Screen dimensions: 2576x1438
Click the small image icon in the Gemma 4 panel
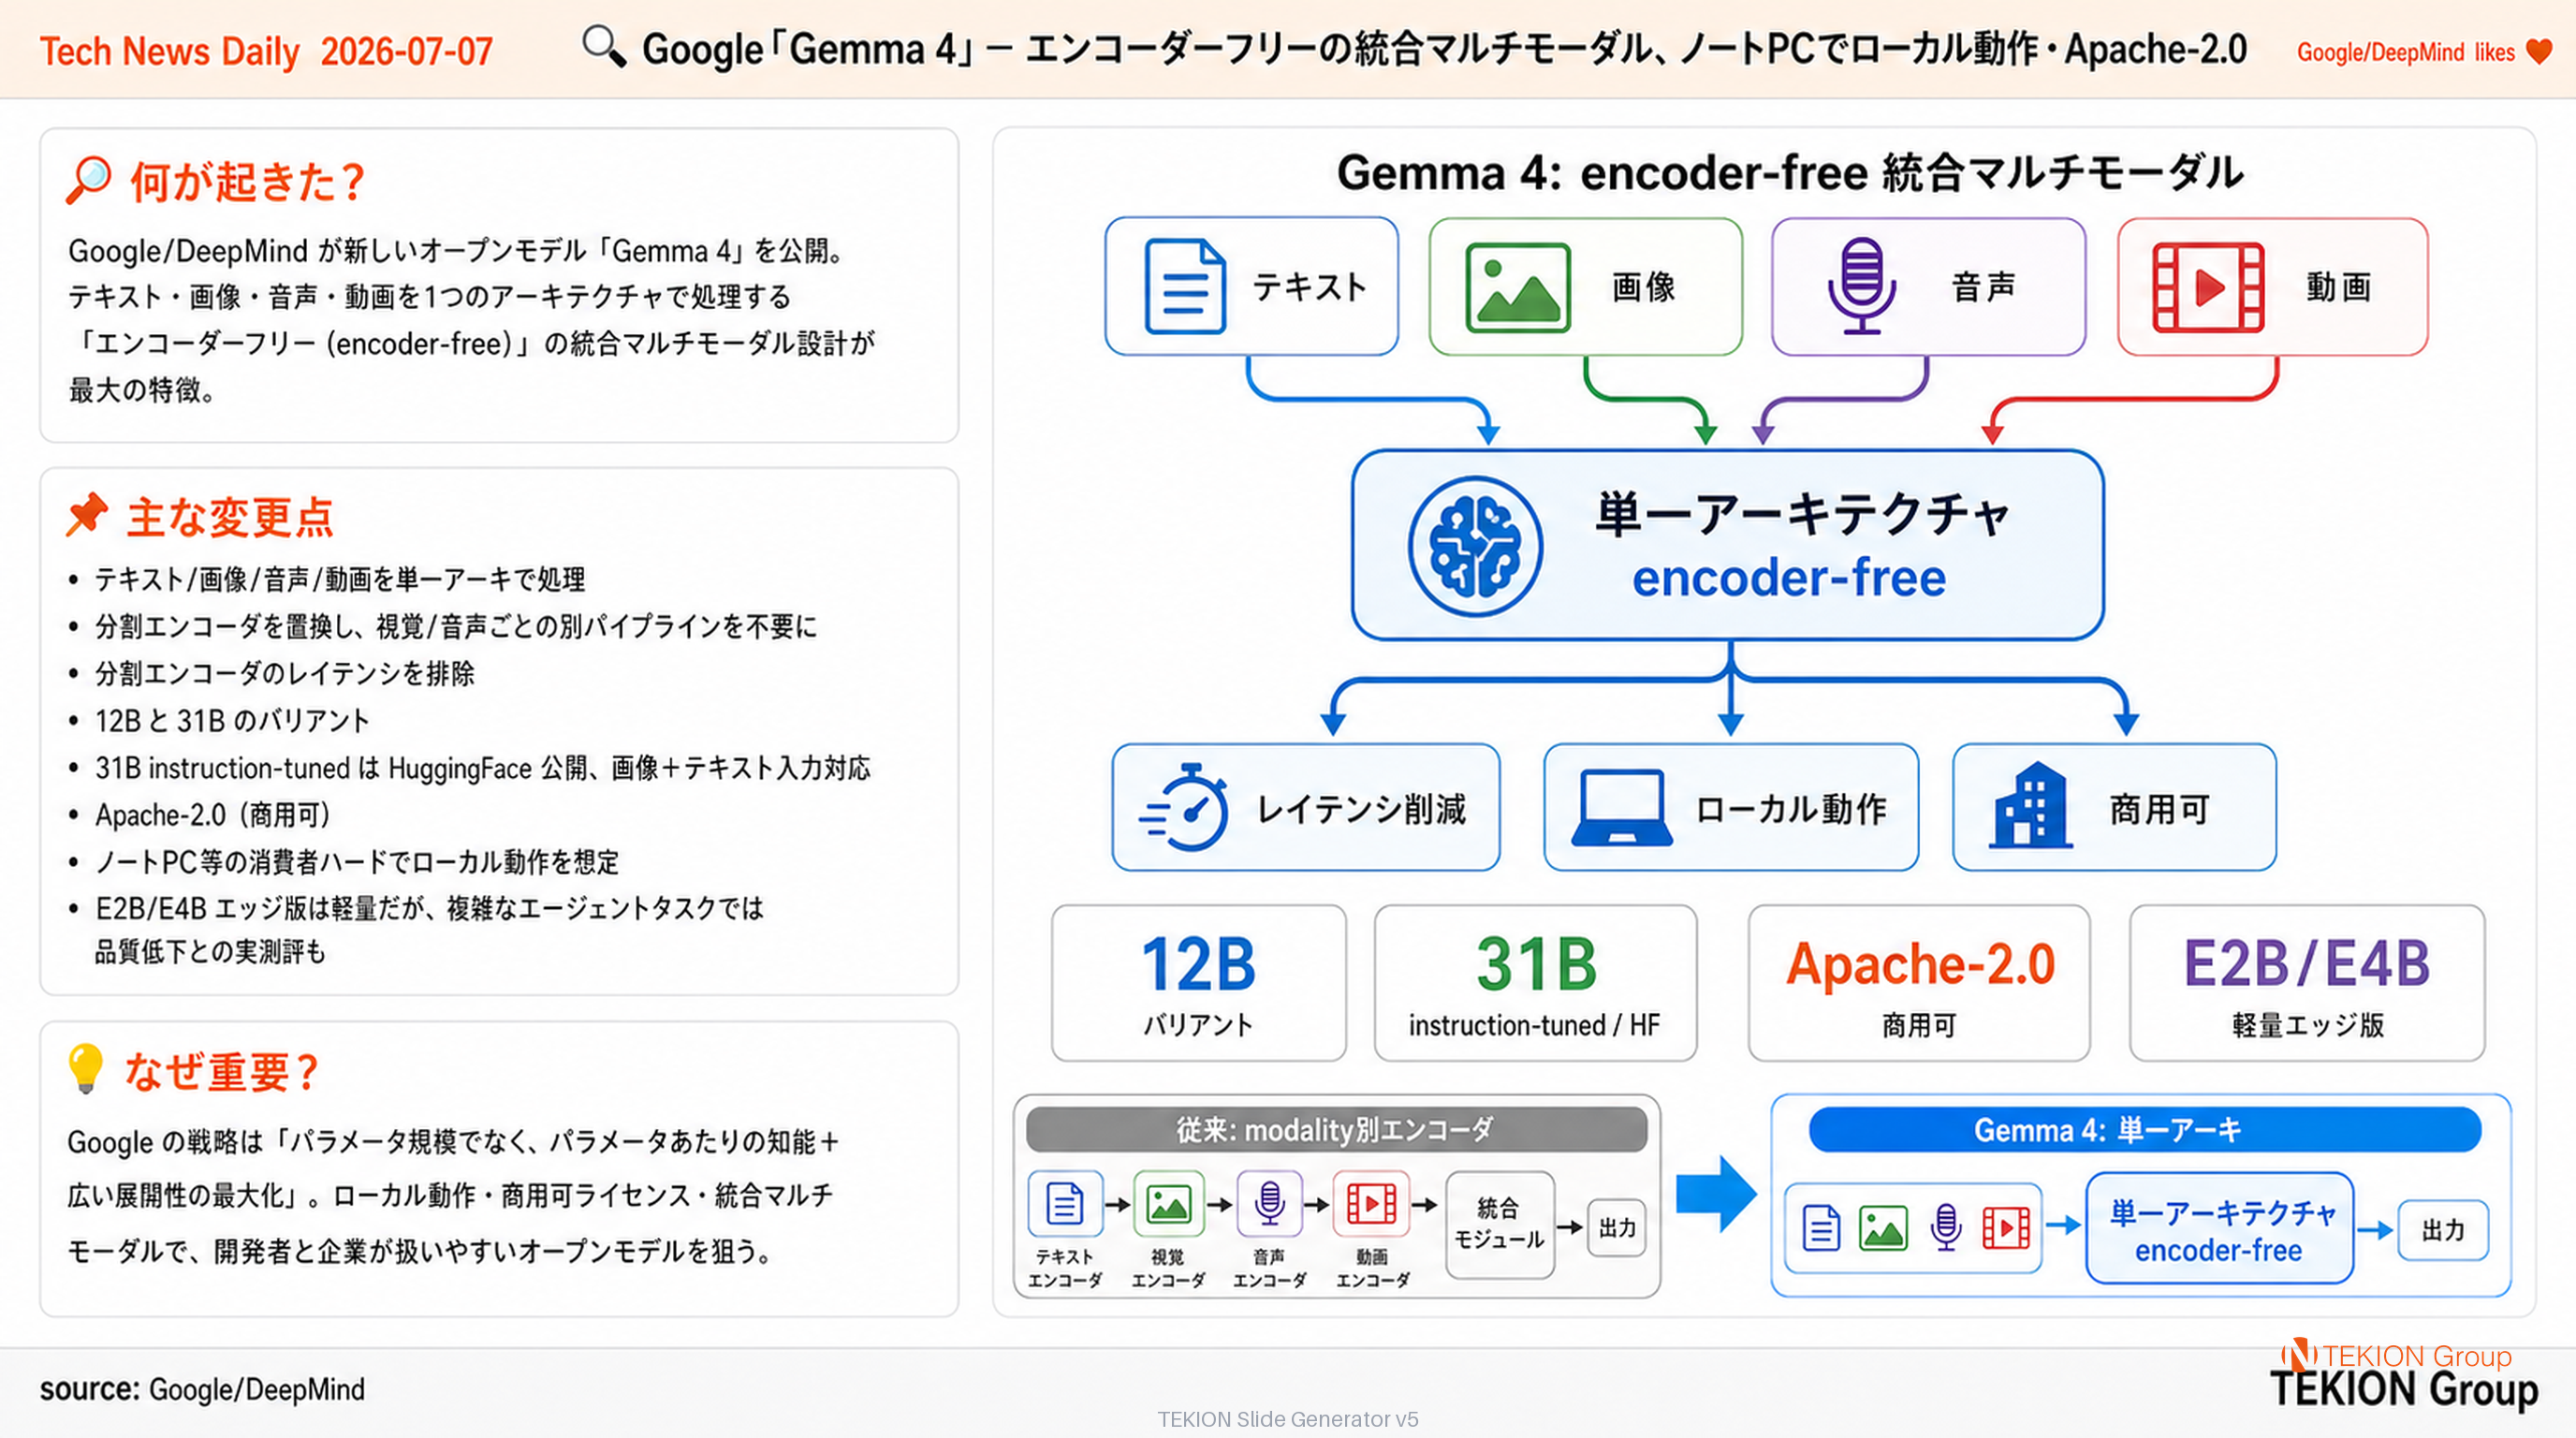coord(1883,1228)
